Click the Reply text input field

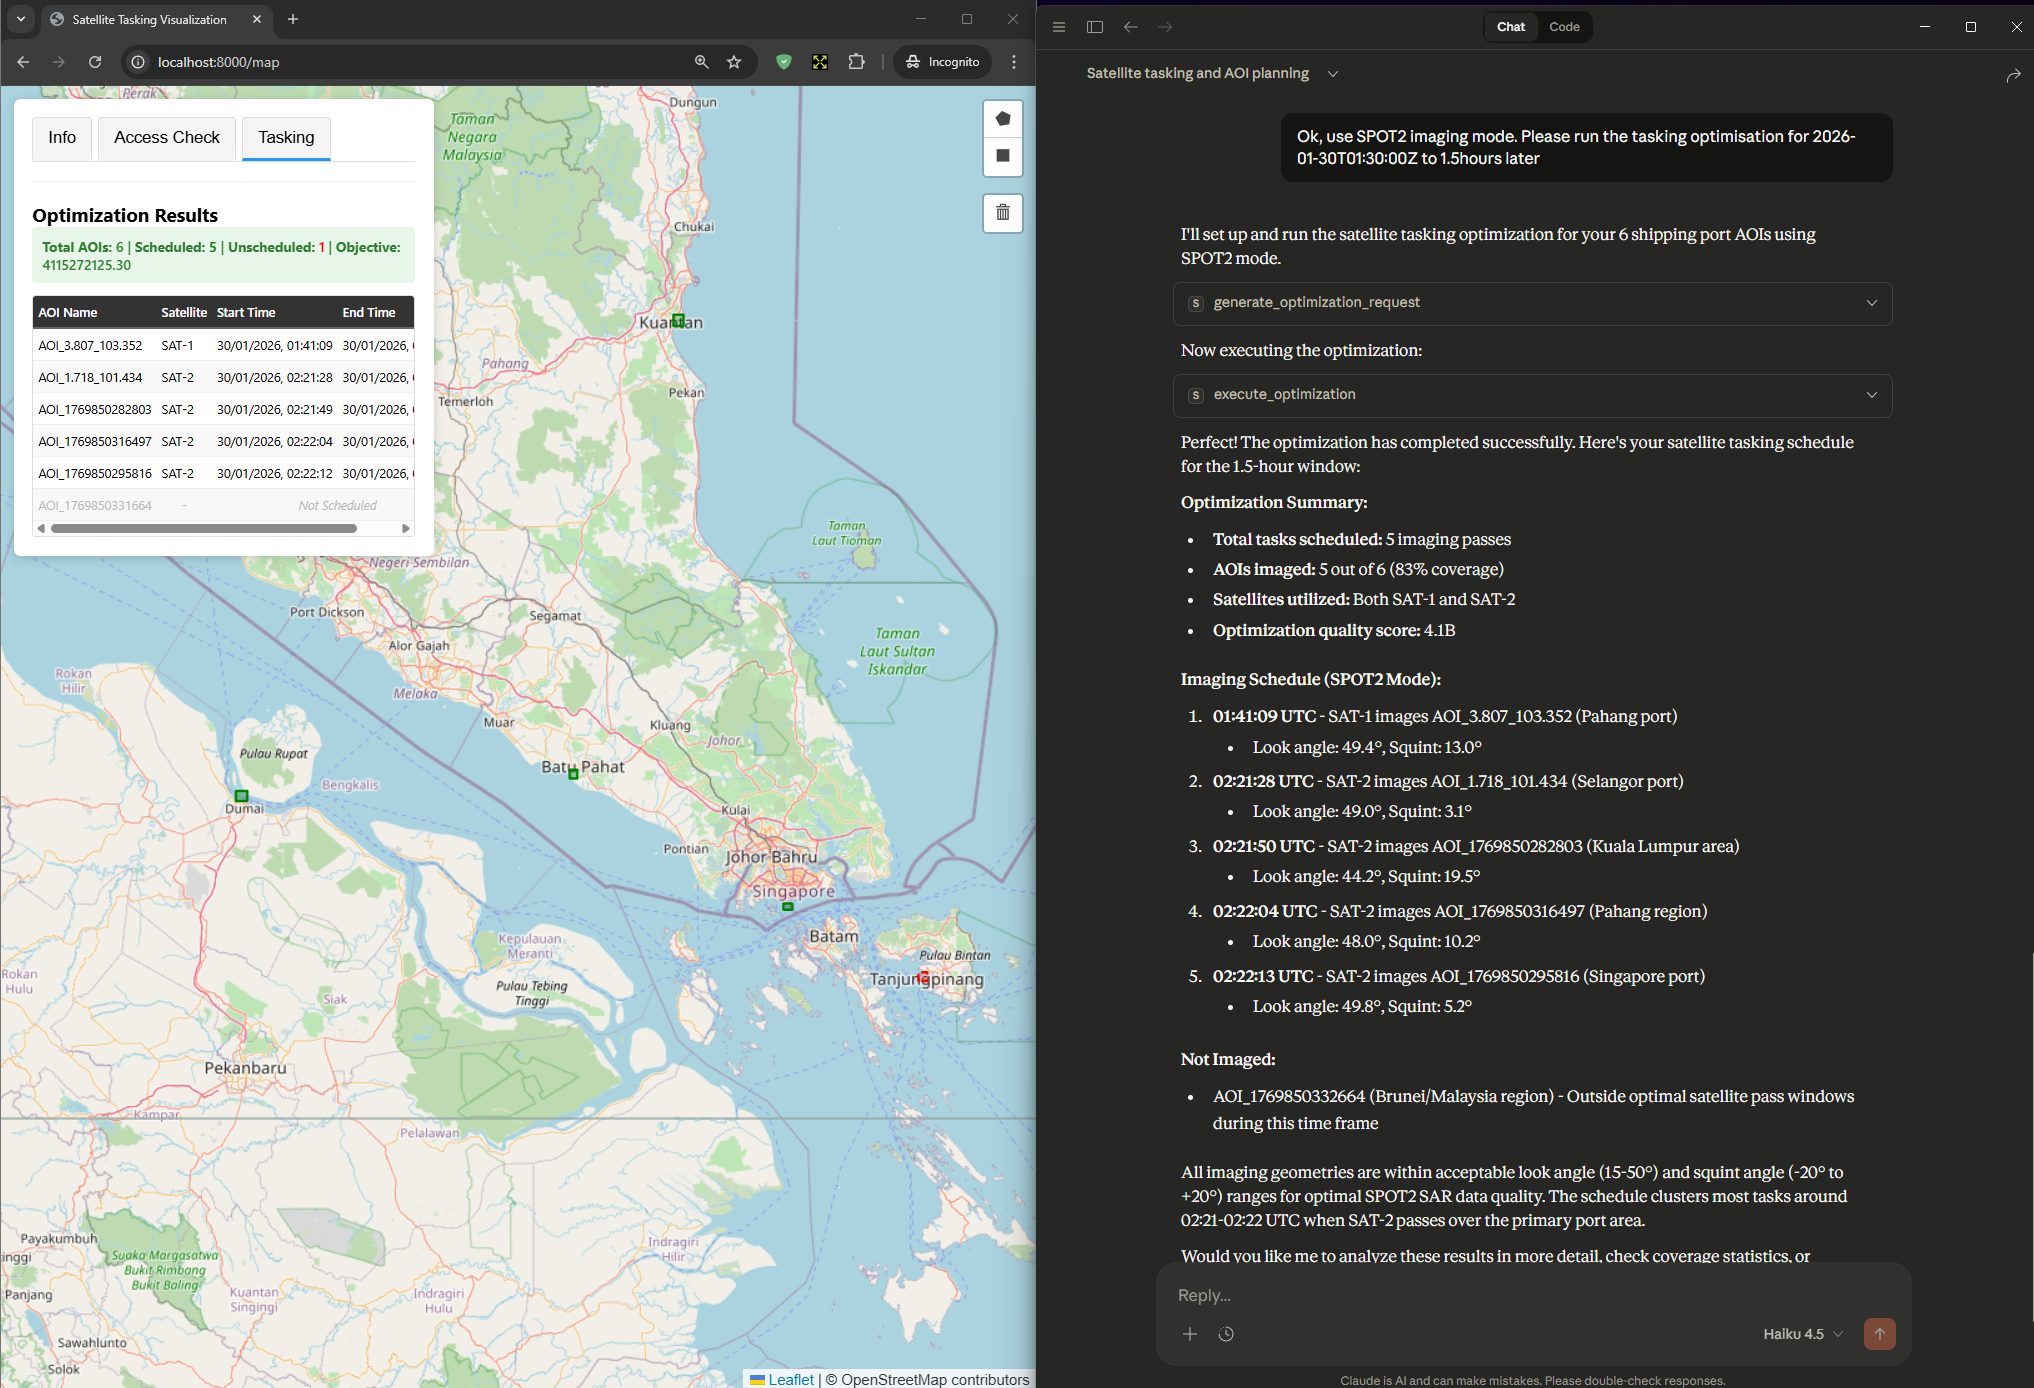pos(1500,1295)
